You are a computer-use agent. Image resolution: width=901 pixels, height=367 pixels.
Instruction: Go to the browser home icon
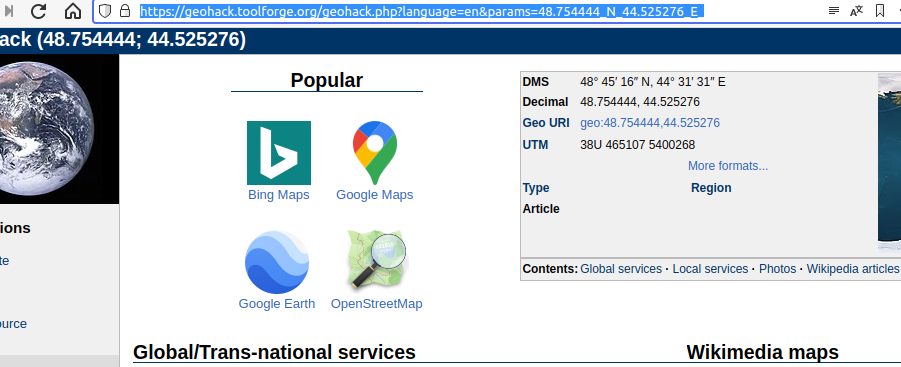[72, 11]
